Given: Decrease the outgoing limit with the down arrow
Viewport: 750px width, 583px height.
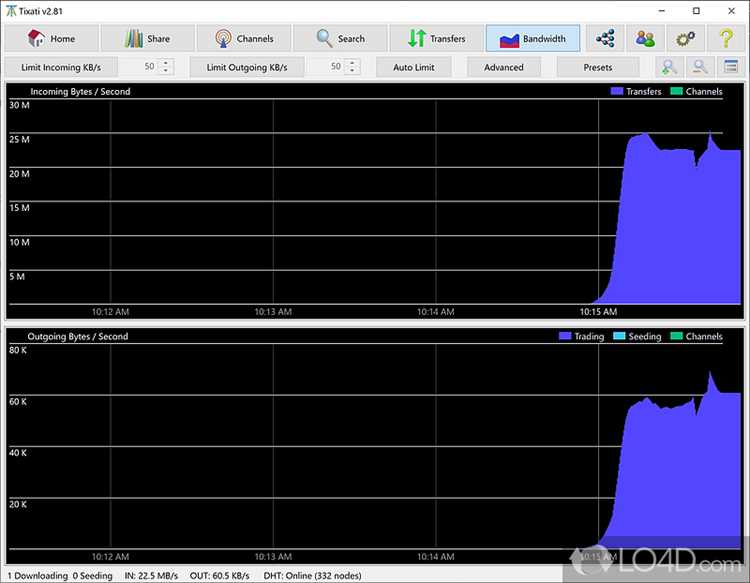Looking at the screenshot, I should point(353,71).
